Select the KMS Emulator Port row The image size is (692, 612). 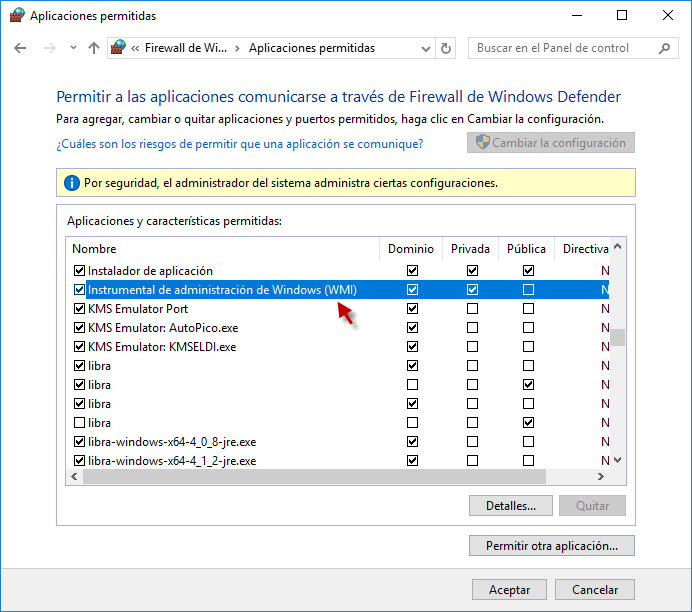[338, 308]
